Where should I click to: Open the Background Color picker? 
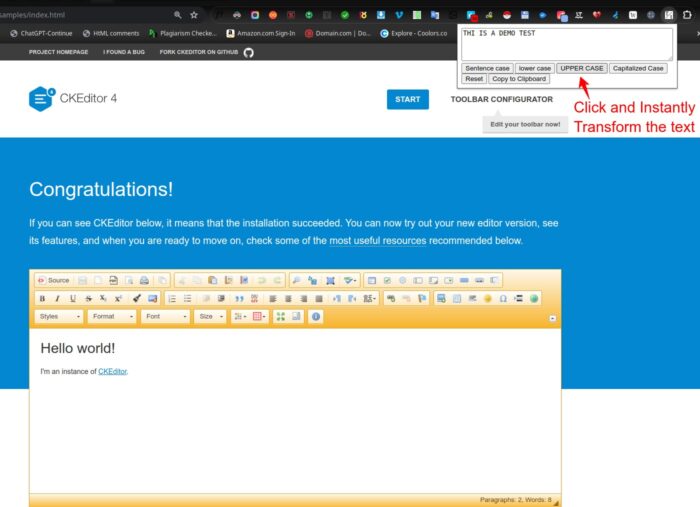[259, 316]
